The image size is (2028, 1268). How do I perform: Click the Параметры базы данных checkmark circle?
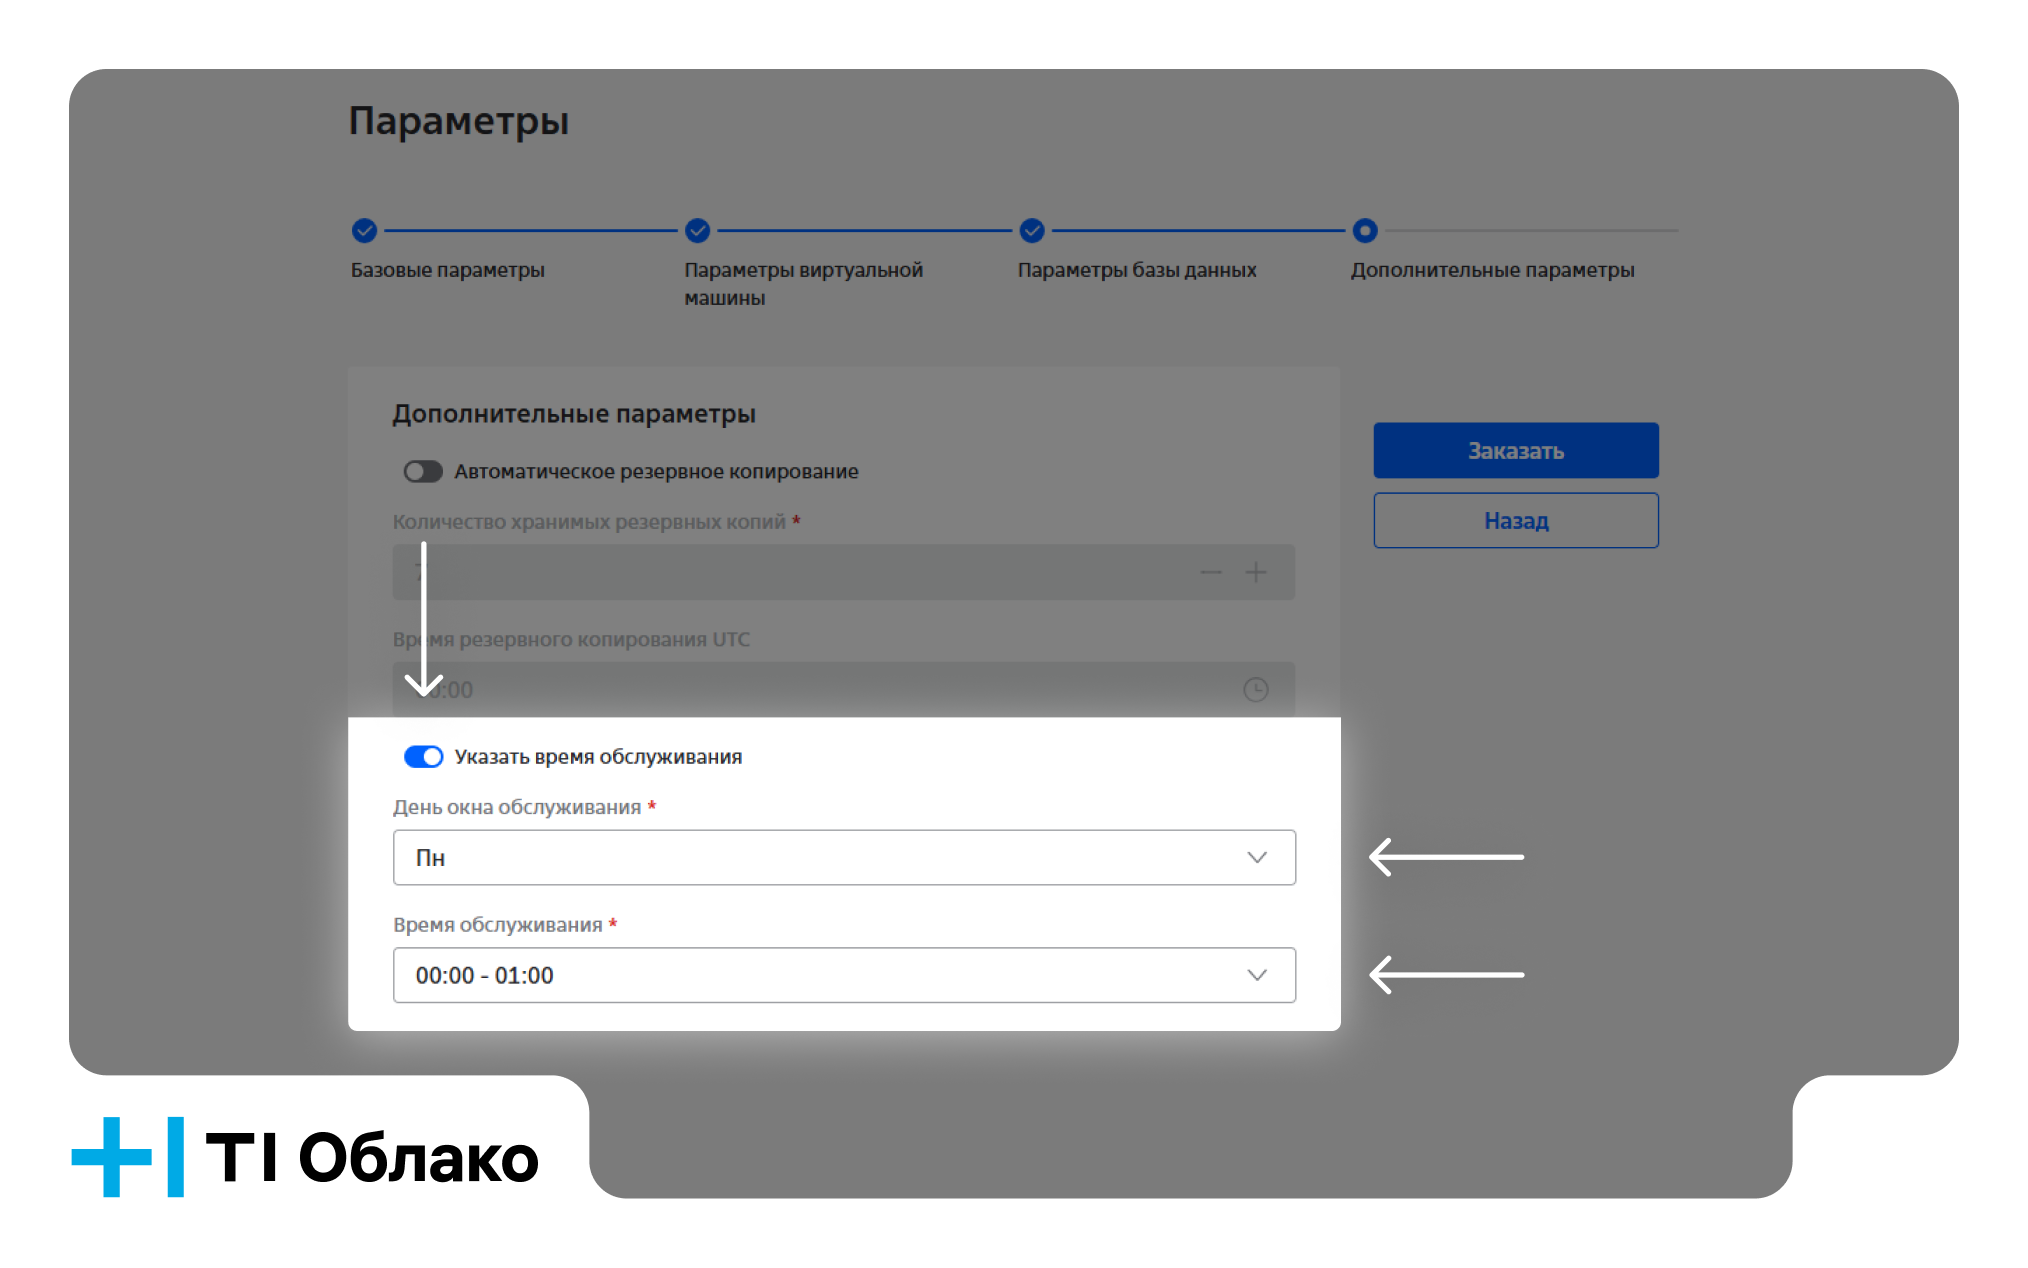1032,231
